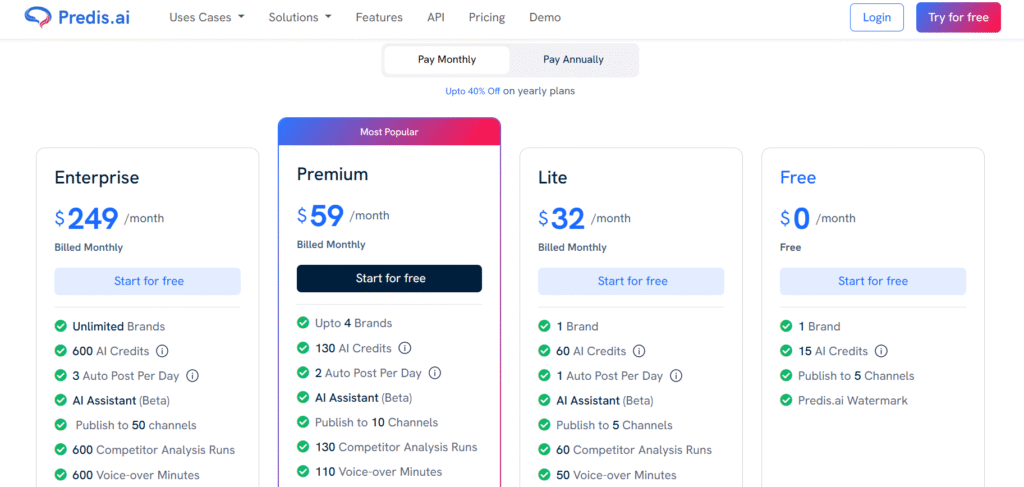Open the Demo page
Image resolution: width=1024 pixels, height=487 pixels.
click(545, 18)
